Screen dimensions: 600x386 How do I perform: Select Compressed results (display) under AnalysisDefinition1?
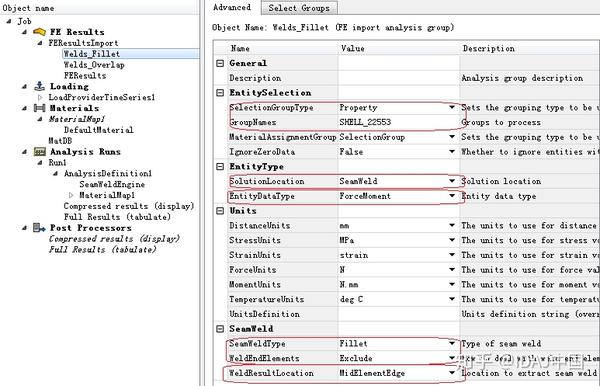129,206
